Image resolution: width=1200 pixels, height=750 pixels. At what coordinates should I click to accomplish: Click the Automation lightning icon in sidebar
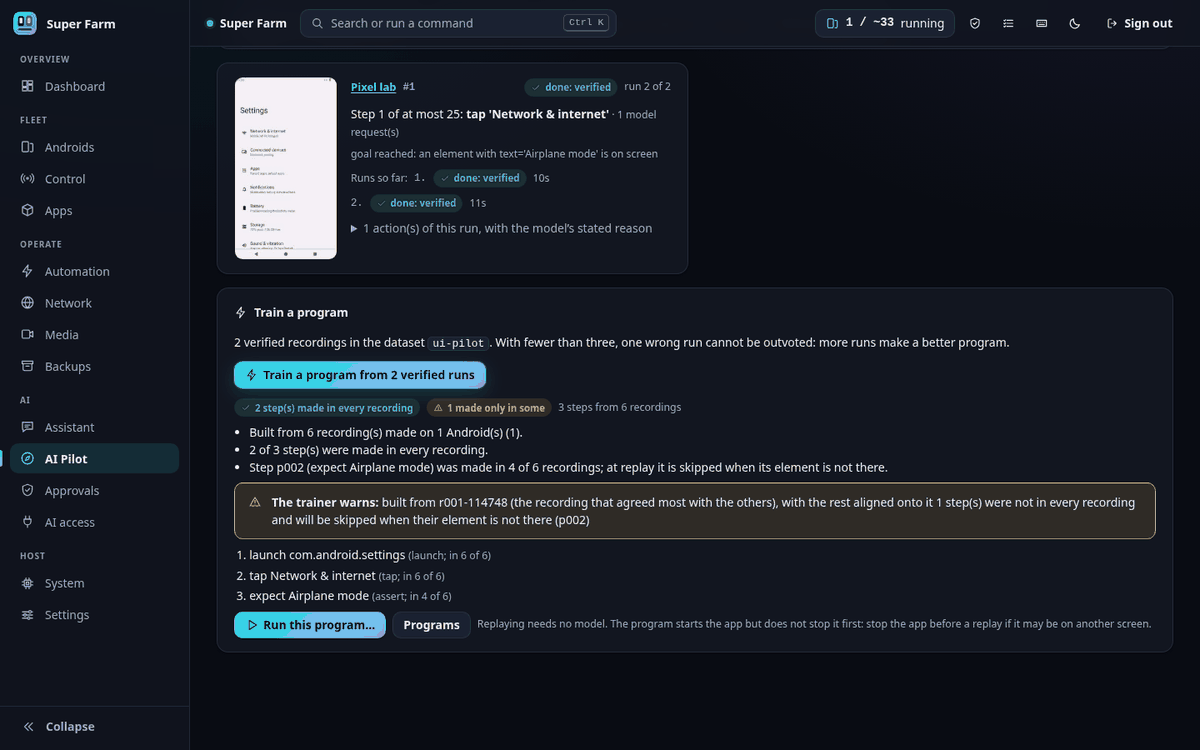(x=27, y=271)
